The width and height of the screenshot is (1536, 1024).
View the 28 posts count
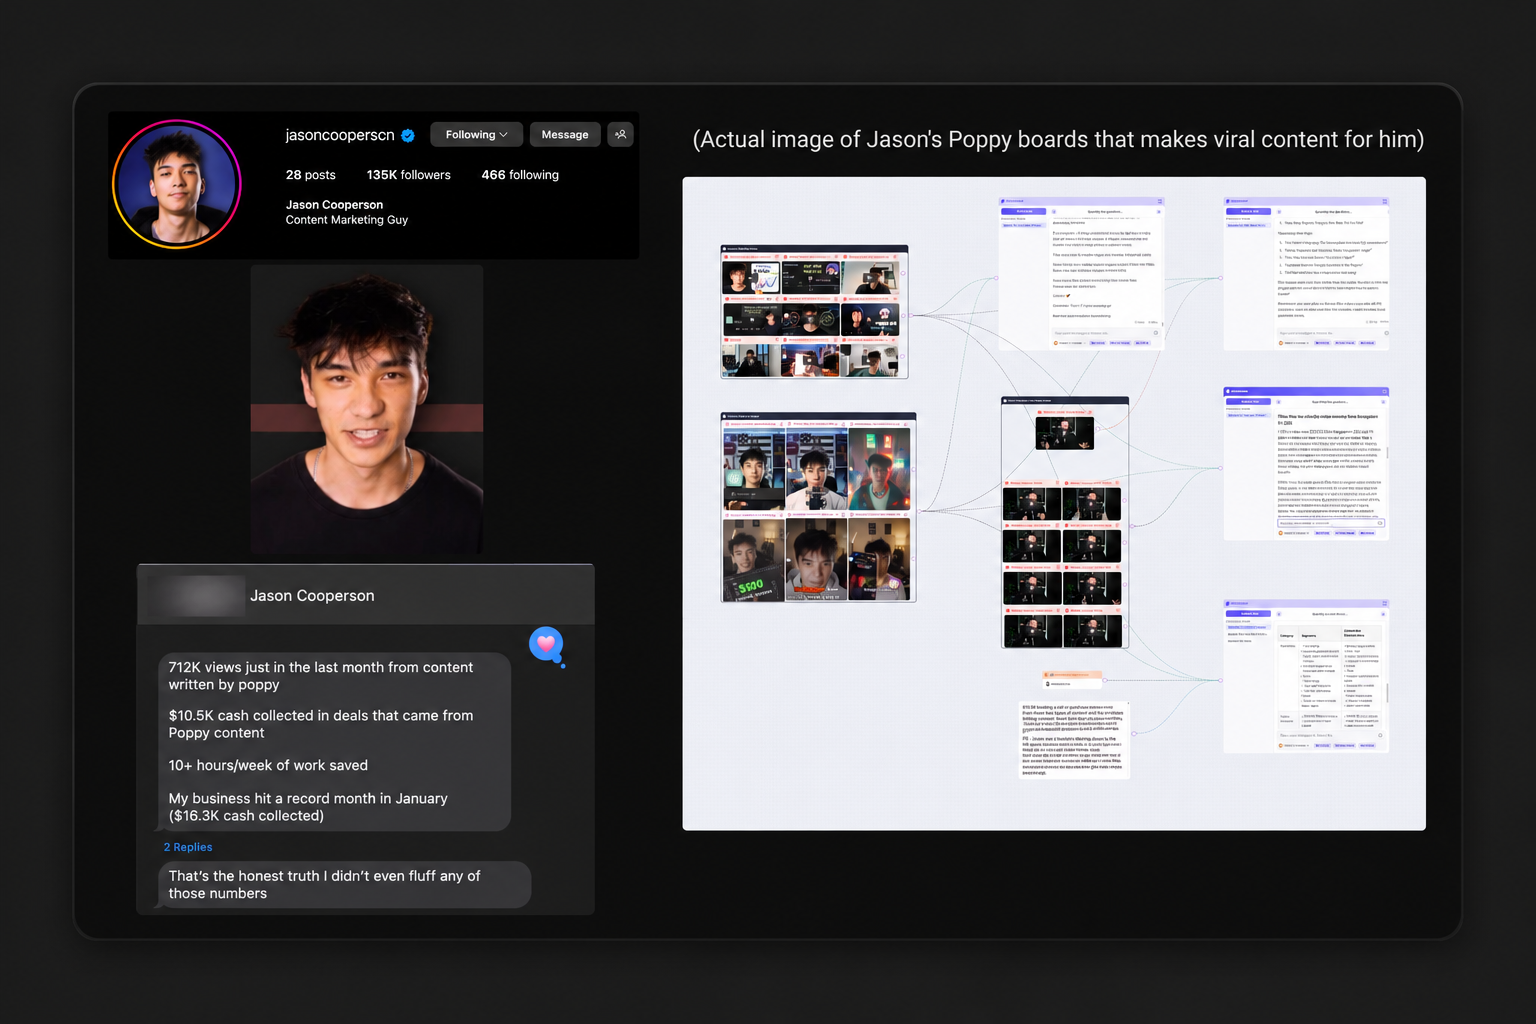coord(310,174)
